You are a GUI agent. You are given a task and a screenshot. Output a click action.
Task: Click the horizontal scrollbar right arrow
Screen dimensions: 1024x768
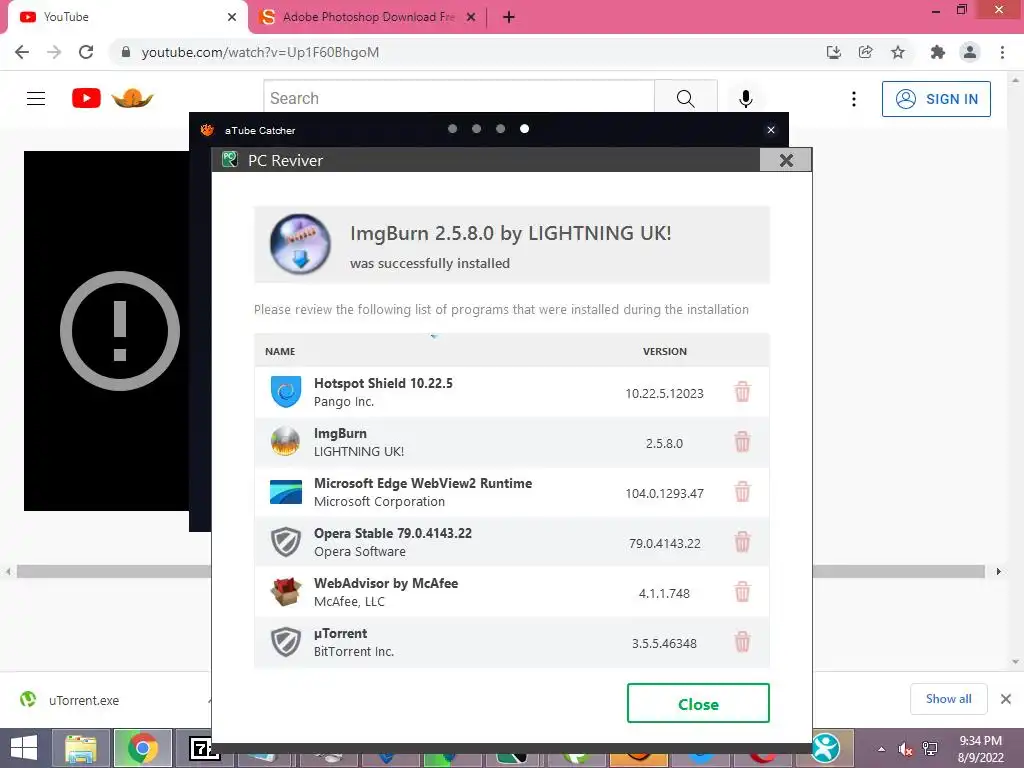pos(999,571)
